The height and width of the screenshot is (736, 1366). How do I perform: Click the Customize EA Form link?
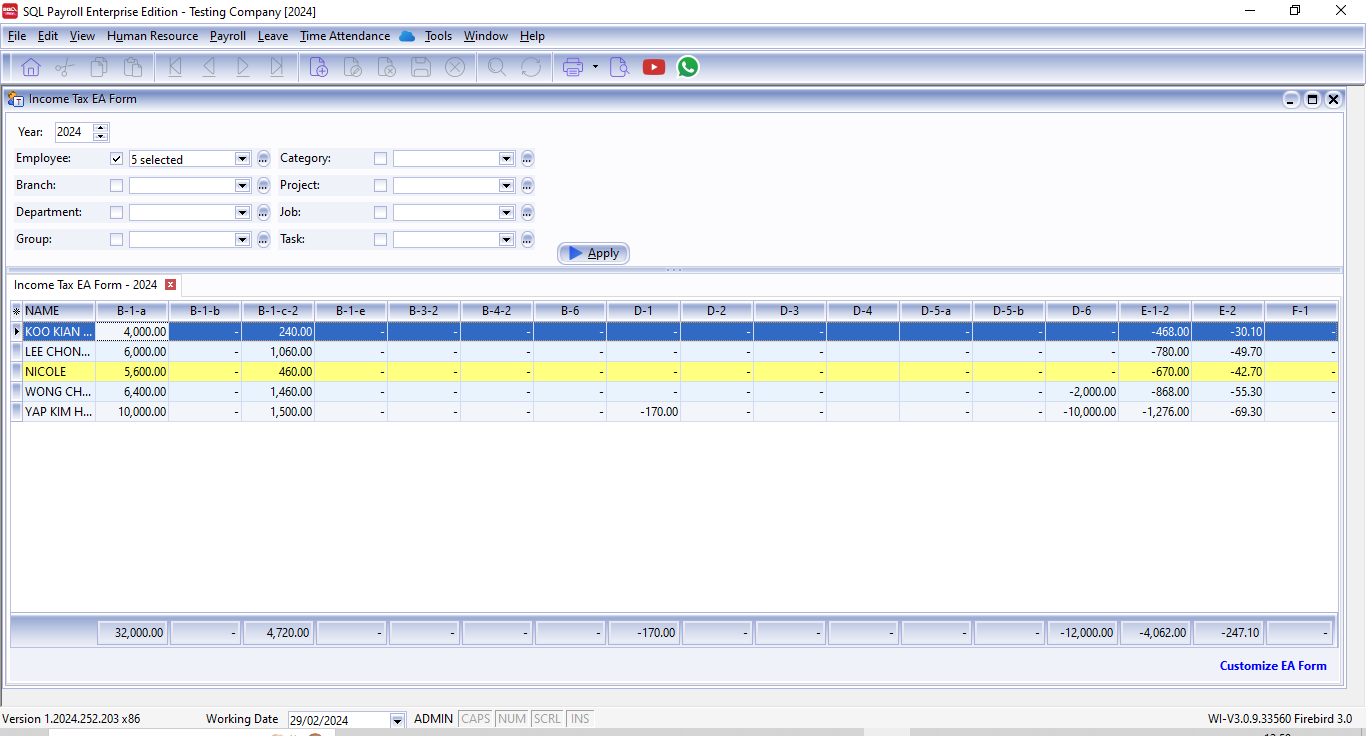tap(1272, 666)
